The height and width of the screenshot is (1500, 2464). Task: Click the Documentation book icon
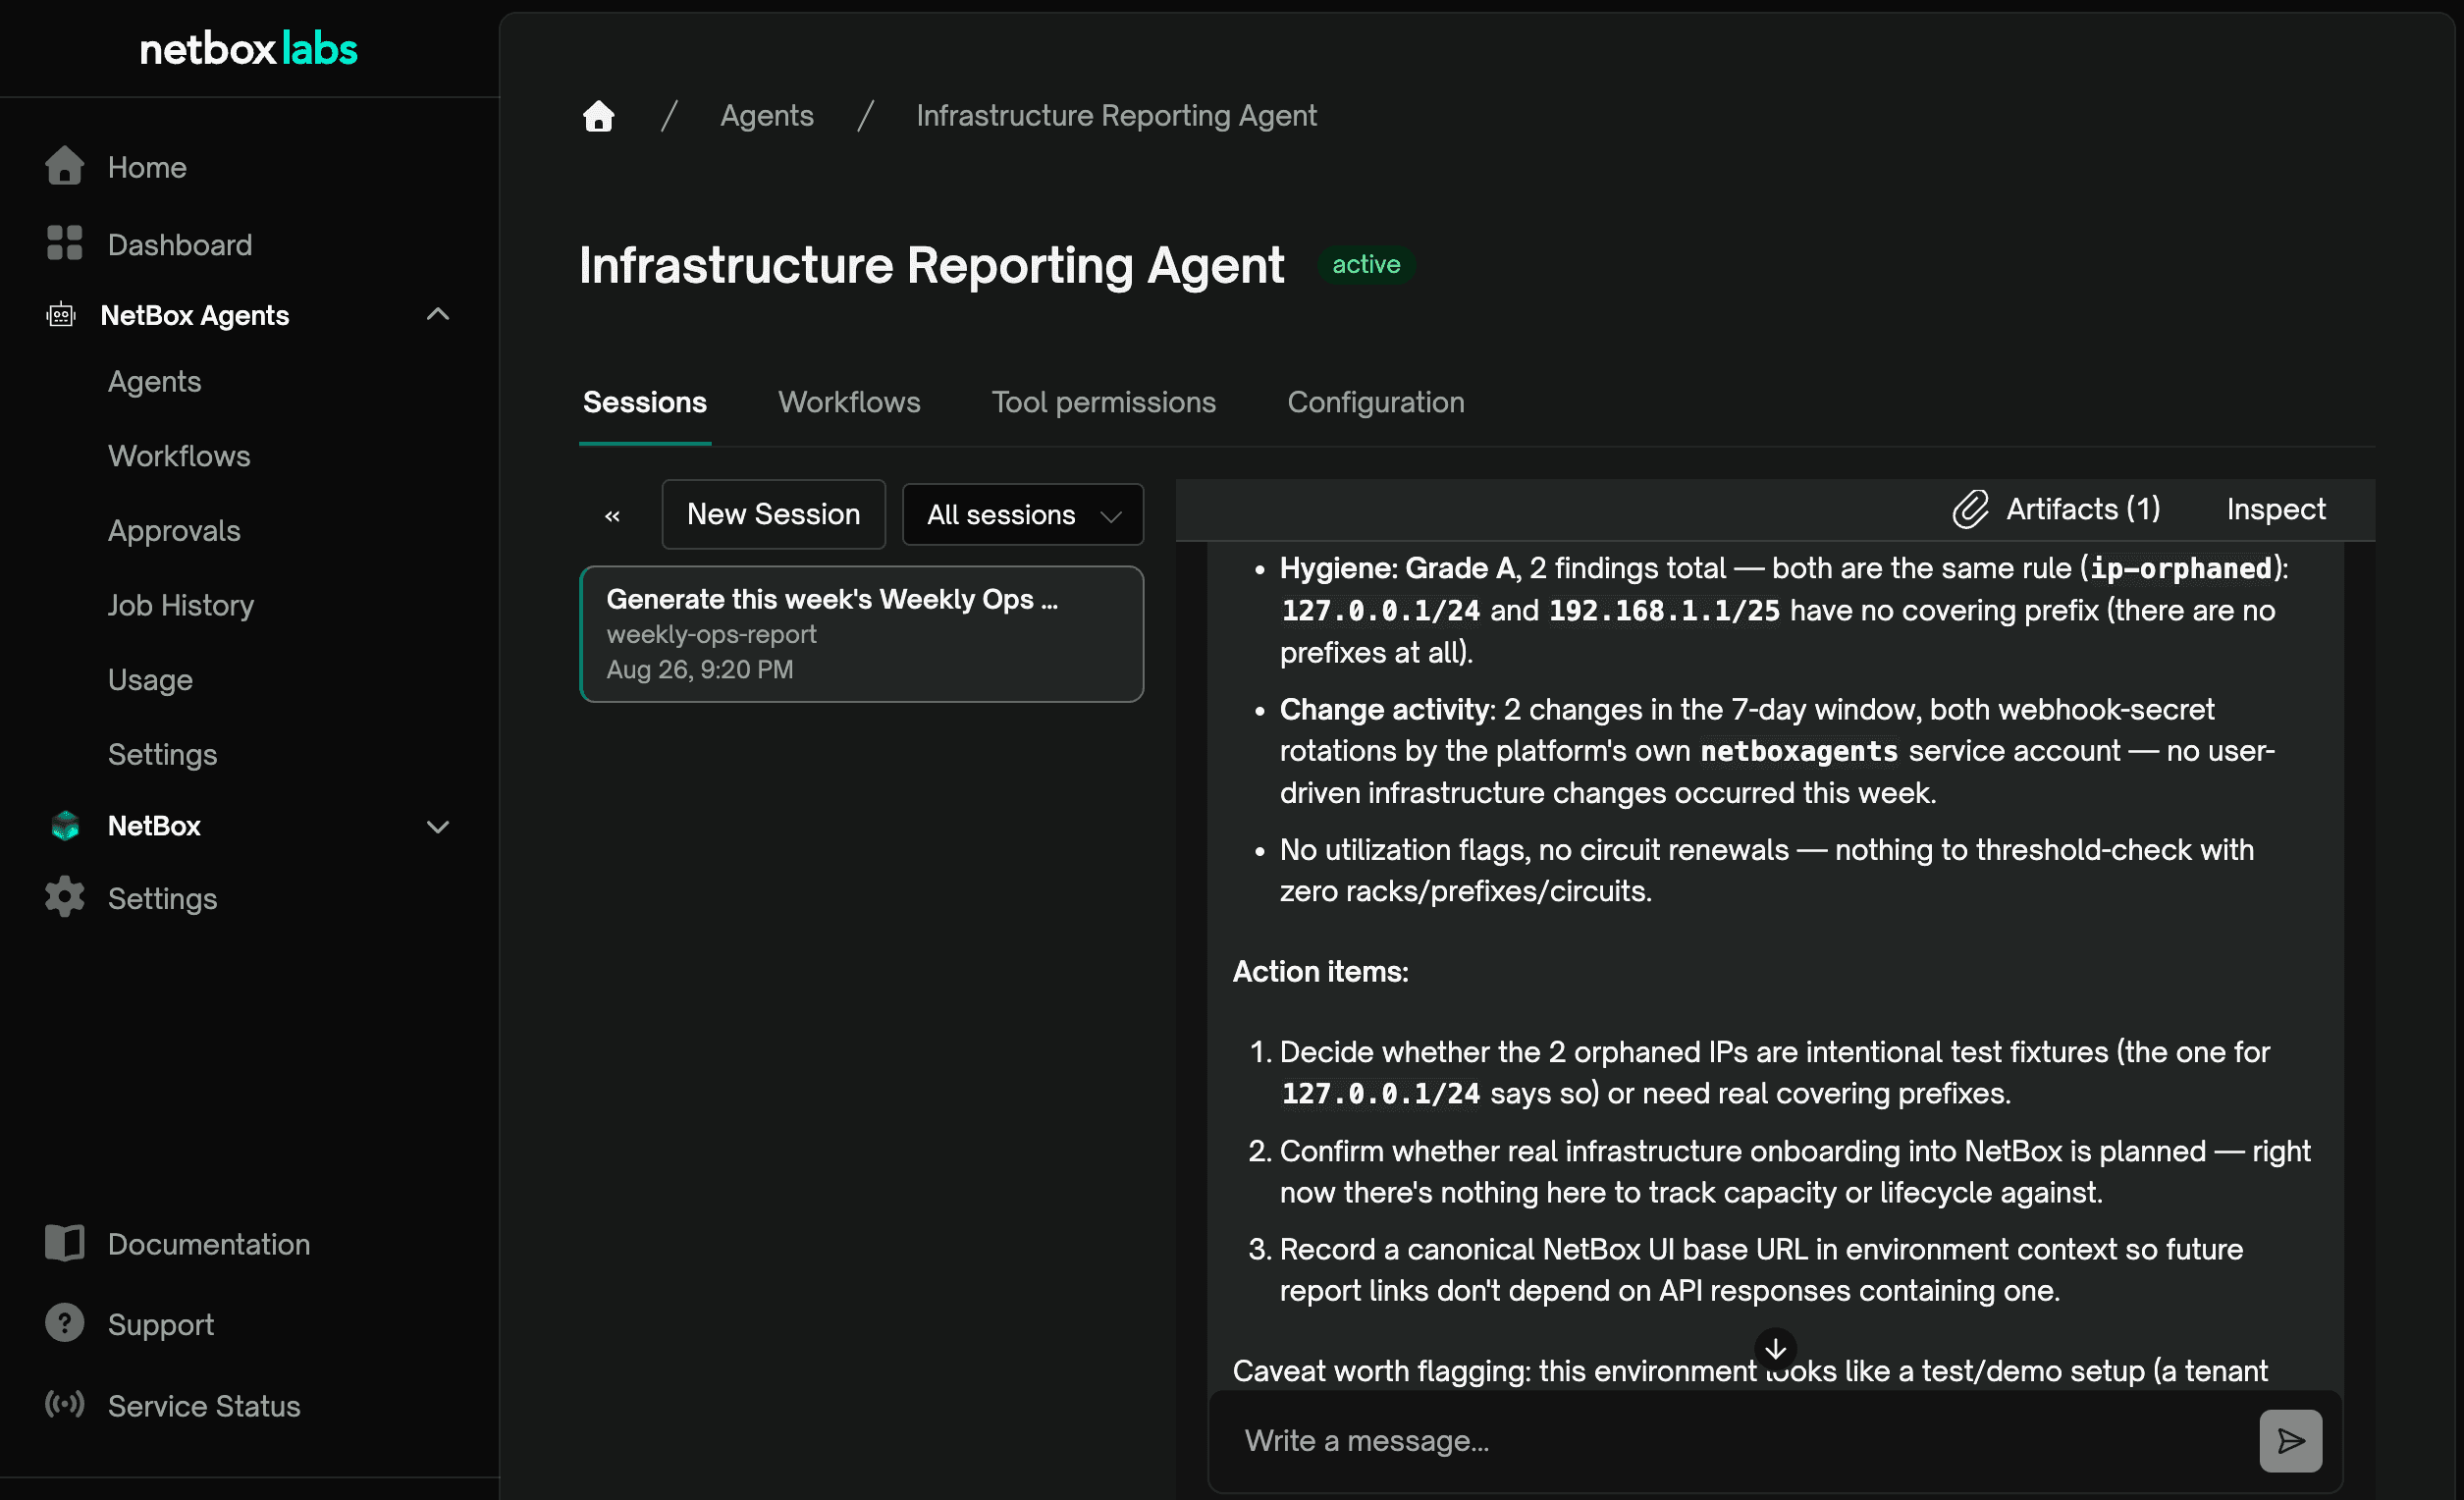point(65,1243)
